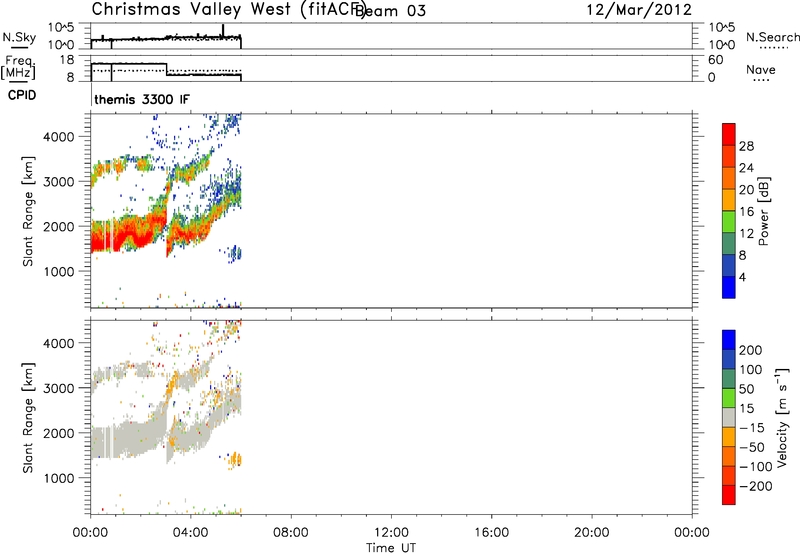Click the 'Power [dB]' colorbar label

pos(763,211)
